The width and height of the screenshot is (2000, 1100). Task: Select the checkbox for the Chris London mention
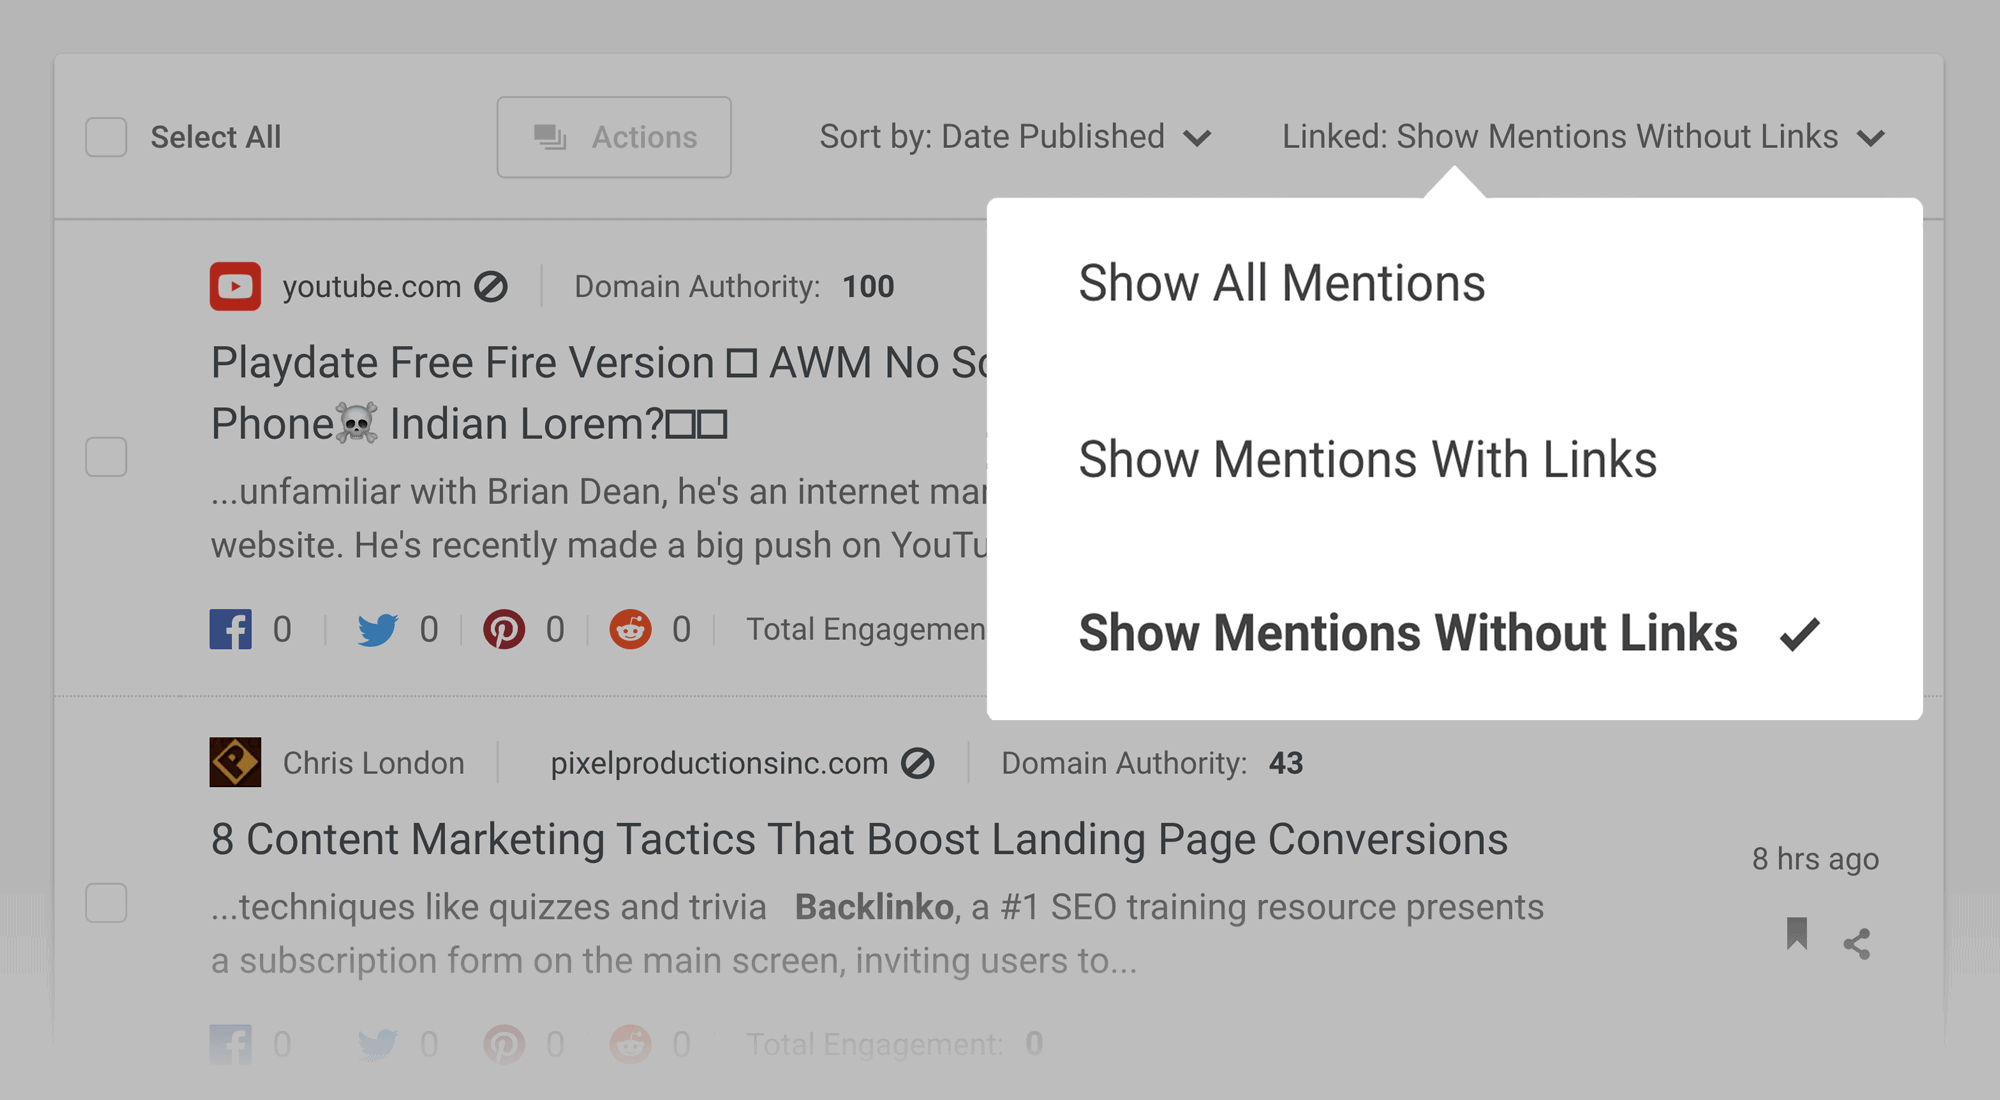point(105,905)
